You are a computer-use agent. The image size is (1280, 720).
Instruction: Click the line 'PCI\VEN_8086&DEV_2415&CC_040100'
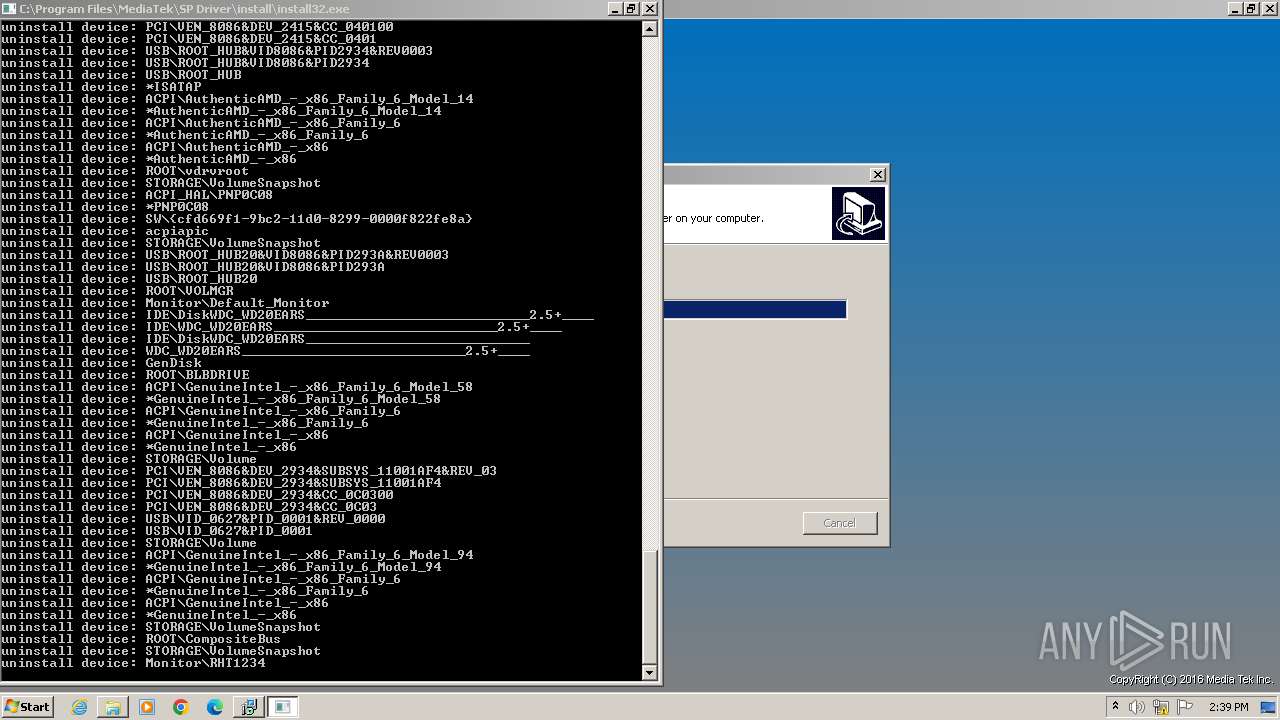pos(197,27)
